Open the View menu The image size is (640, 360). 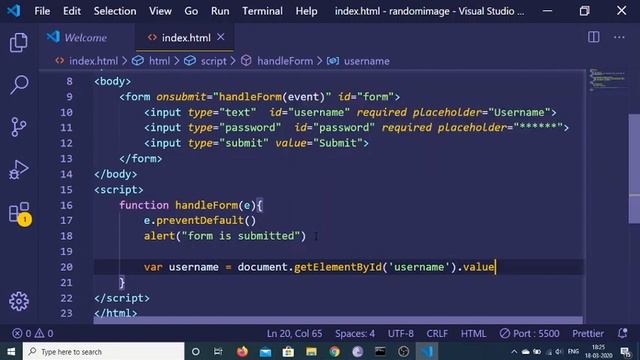tap(160, 11)
